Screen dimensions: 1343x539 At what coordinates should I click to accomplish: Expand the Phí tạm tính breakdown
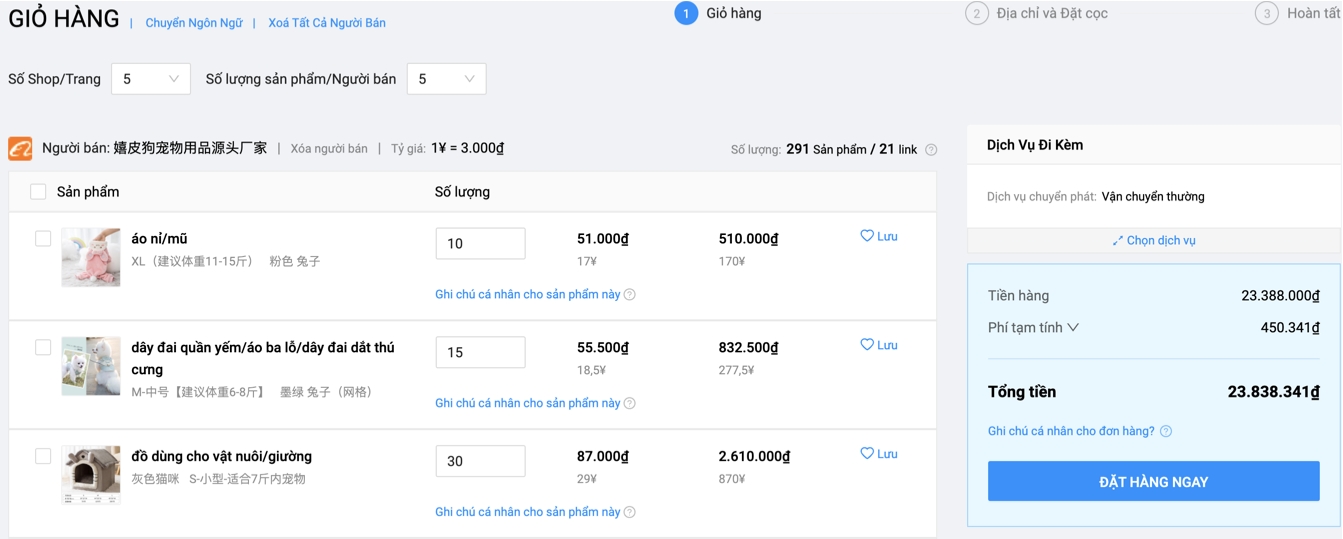pyautogui.click(x=1073, y=328)
